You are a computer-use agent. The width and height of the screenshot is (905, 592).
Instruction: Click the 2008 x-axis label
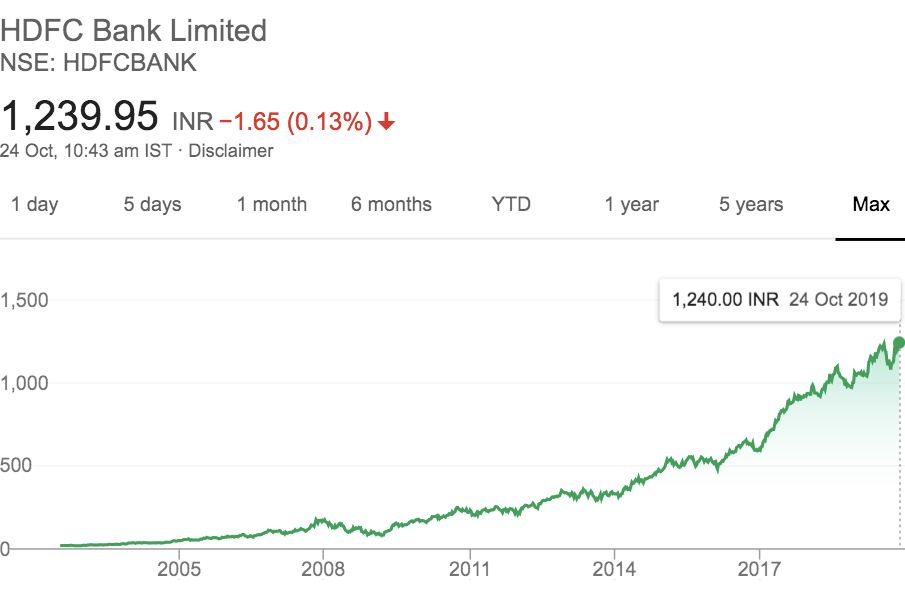324,570
